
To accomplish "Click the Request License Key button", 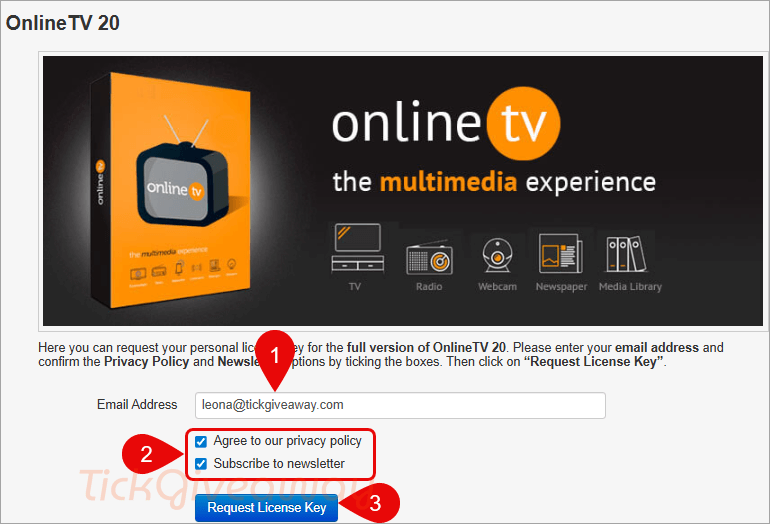I will click(x=266, y=508).
